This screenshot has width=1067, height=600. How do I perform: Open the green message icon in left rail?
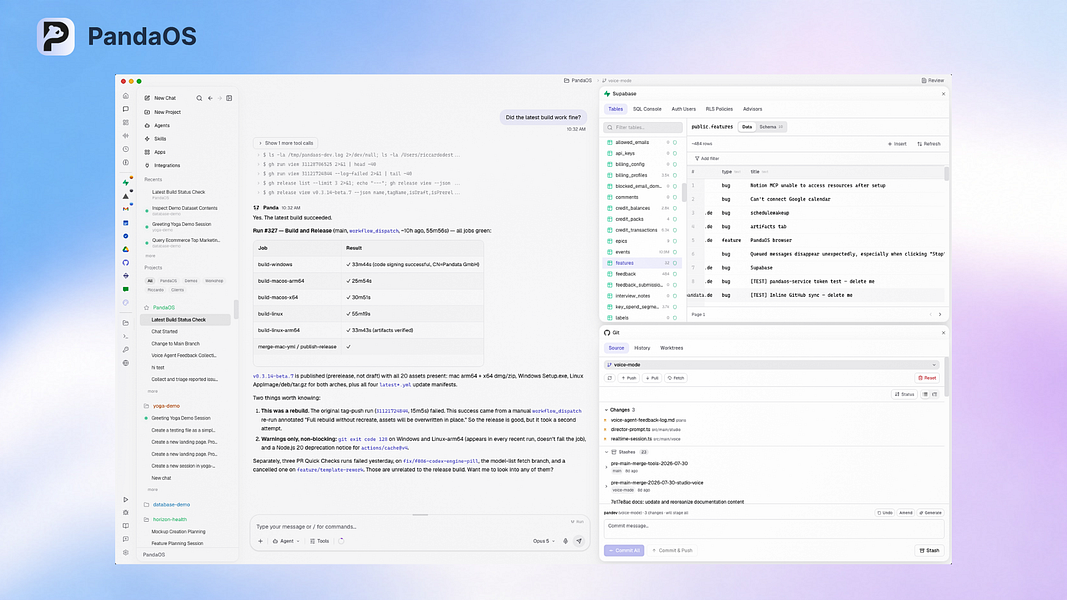coord(125,289)
